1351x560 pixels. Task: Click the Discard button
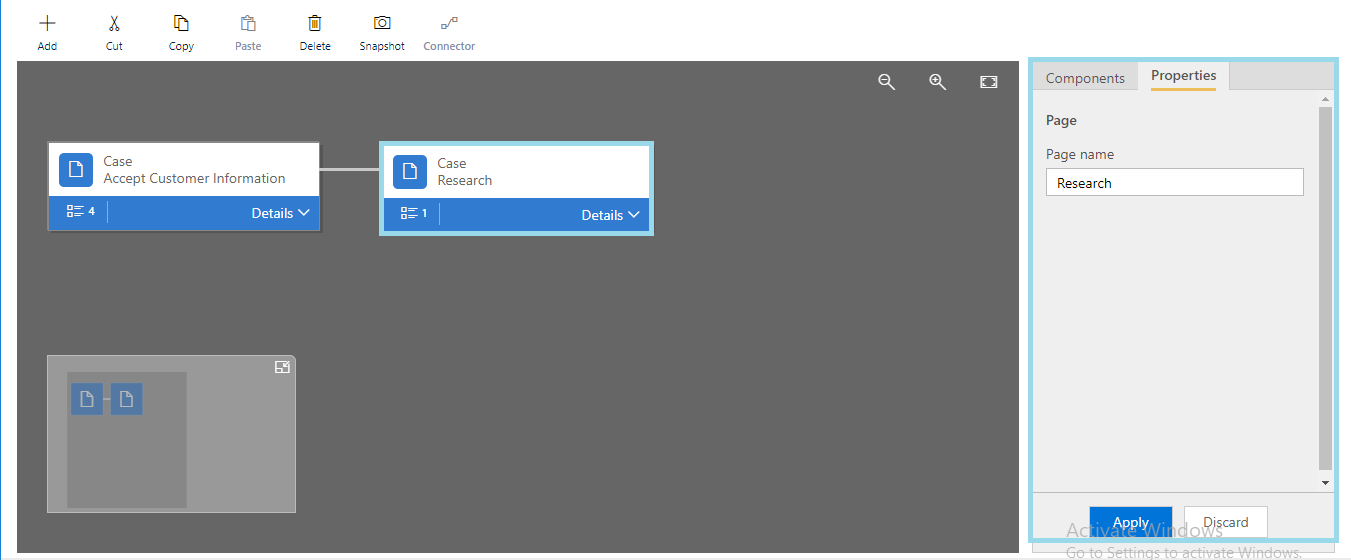(1225, 522)
